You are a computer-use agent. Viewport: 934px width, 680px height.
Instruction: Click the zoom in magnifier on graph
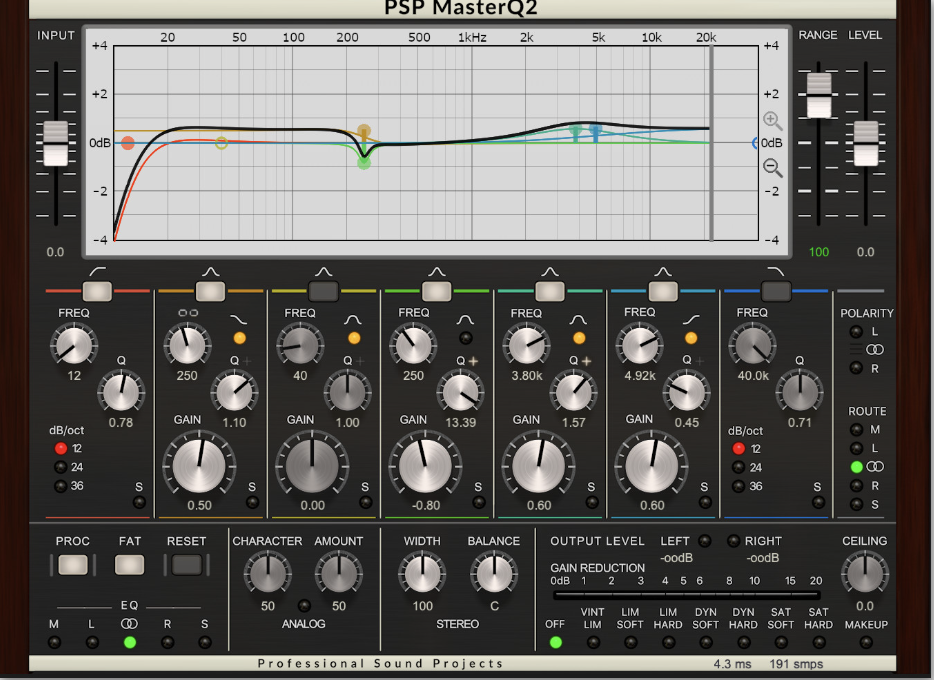[773, 121]
